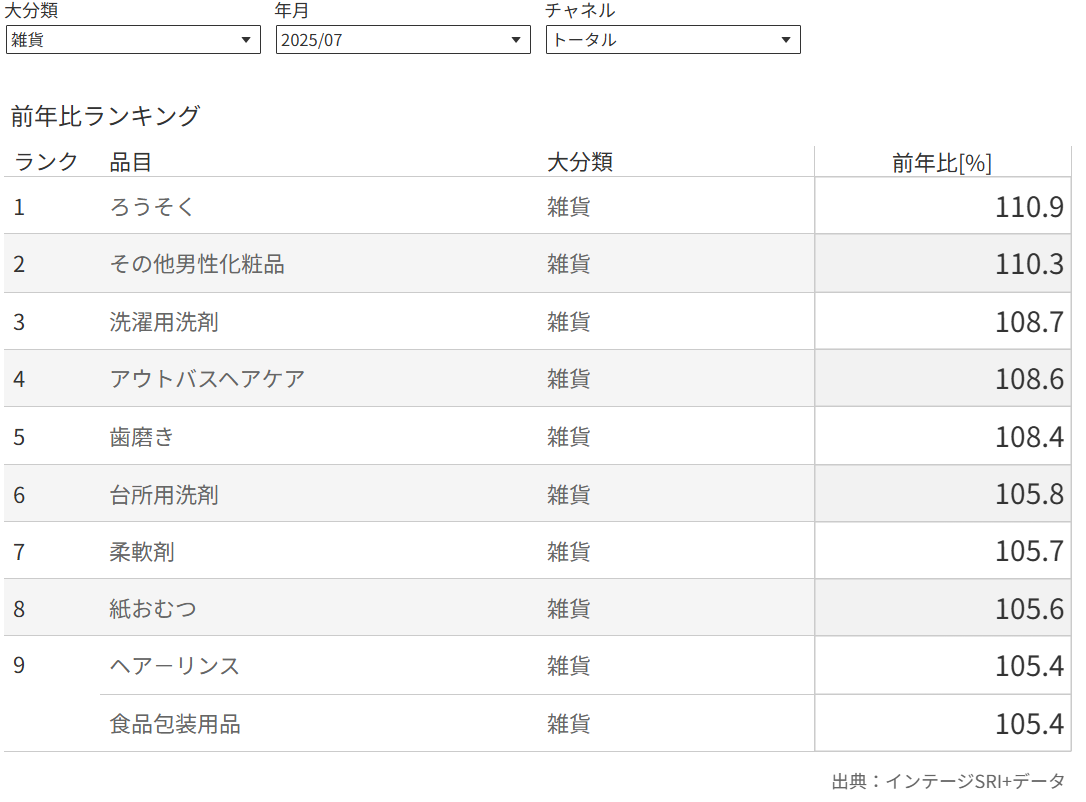Click the 110.9 value for ろうそく
1086x802 pixels.
pos(1029,207)
